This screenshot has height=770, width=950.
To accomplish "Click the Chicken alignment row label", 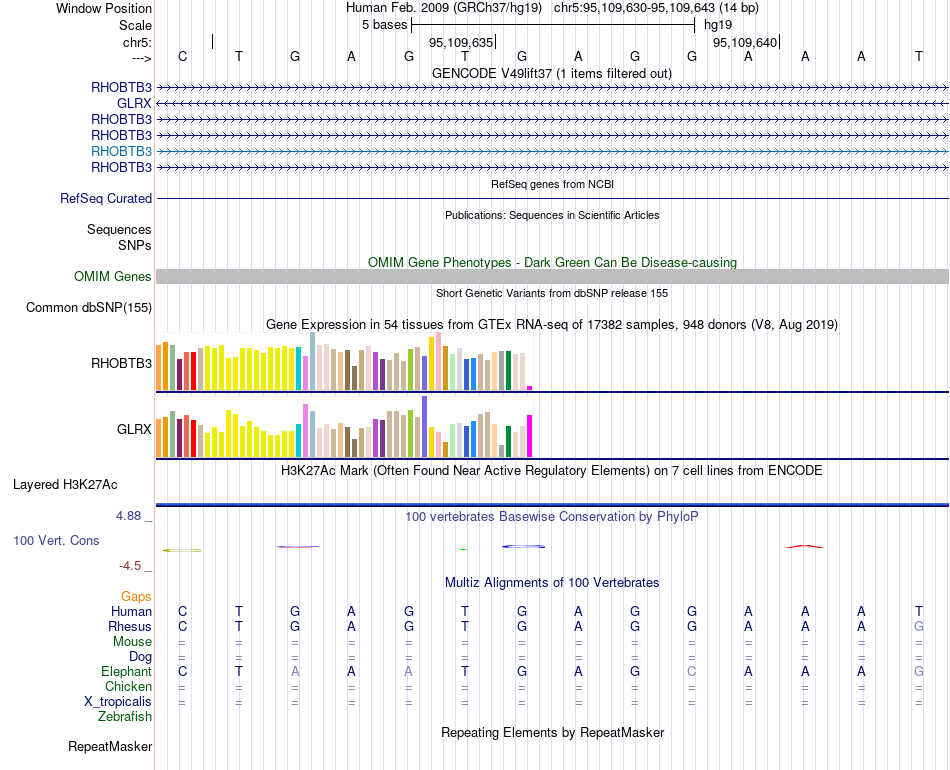I will (128, 686).
